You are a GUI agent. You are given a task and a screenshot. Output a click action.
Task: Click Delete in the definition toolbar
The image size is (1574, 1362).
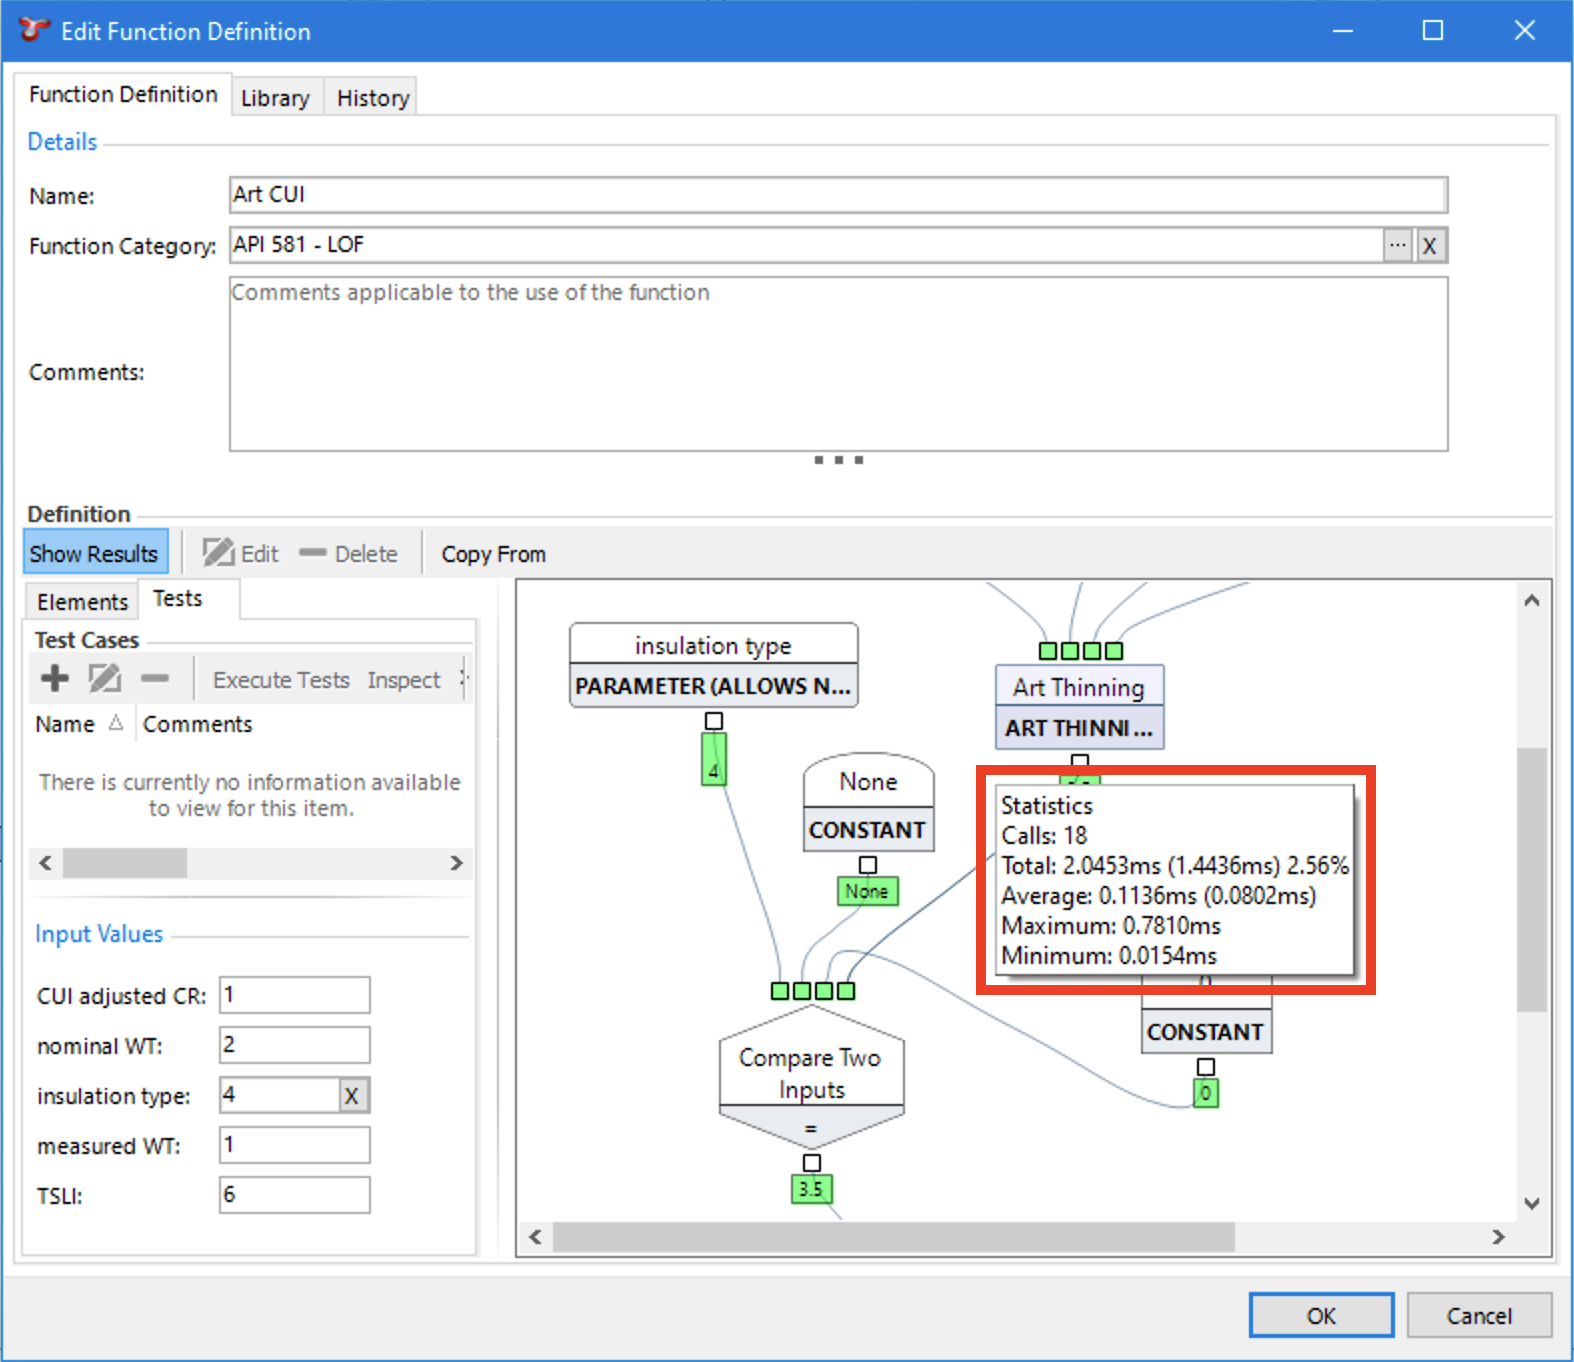[349, 554]
